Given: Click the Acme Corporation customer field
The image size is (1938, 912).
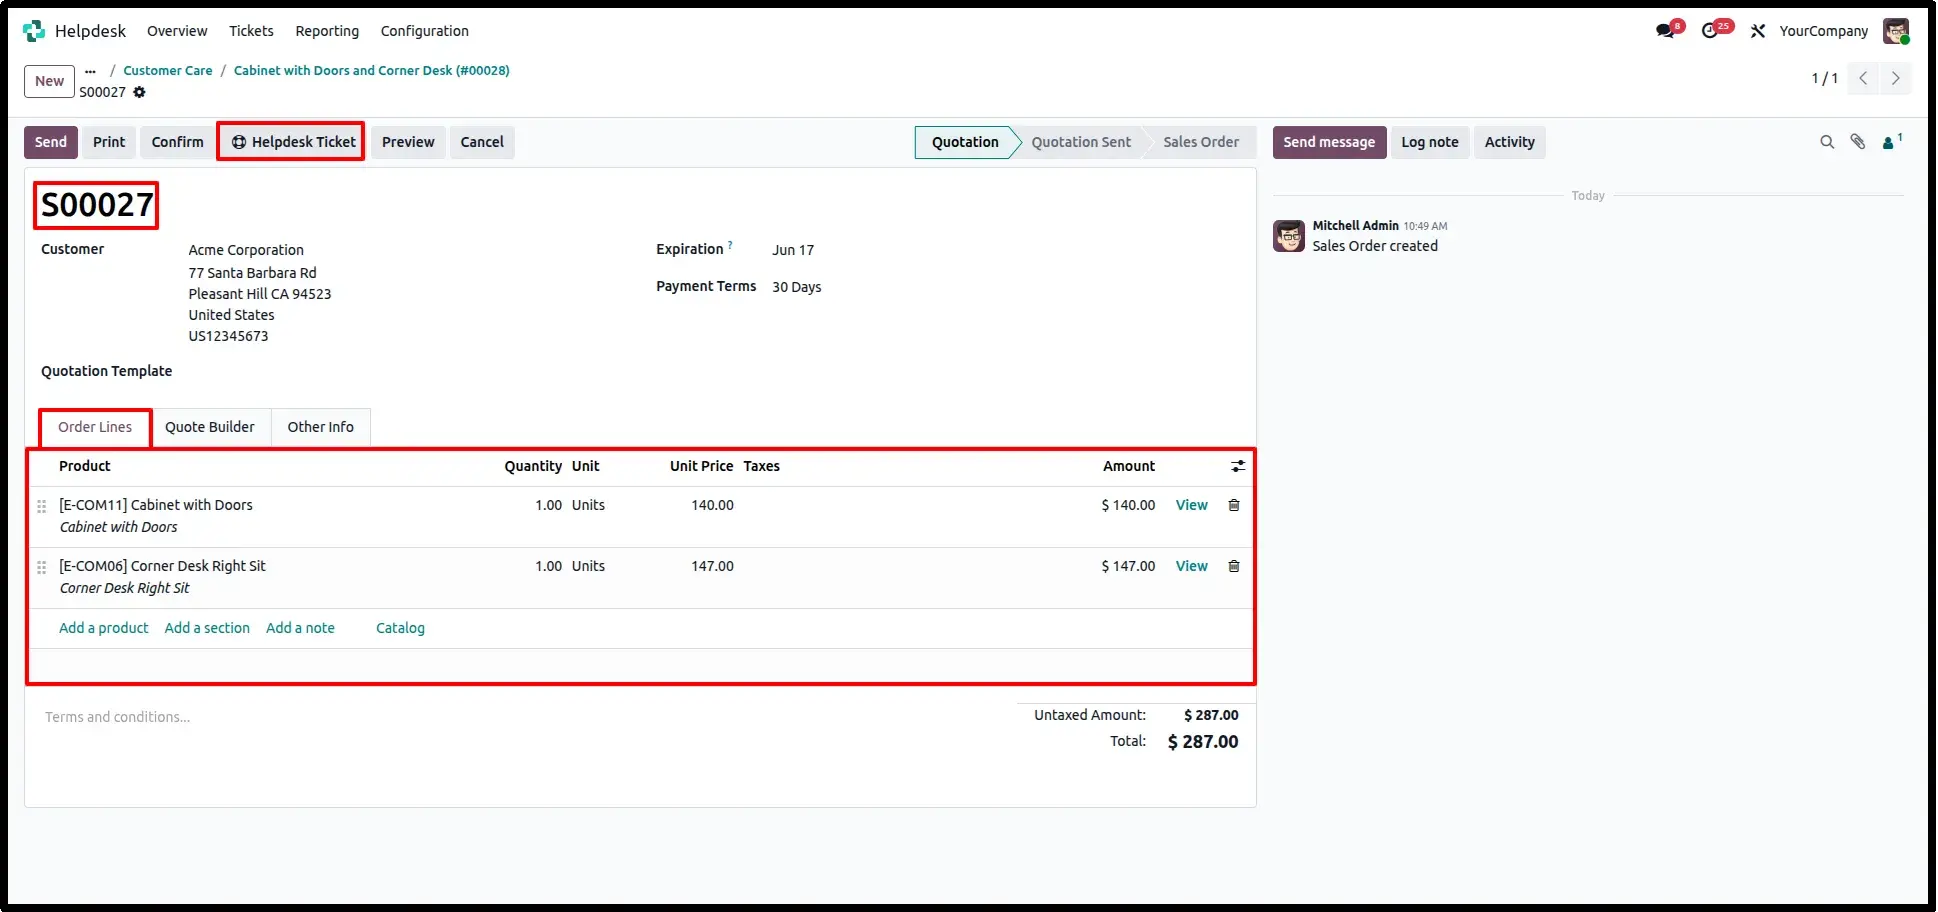Looking at the screenshot, I should [x=246, y=250].
